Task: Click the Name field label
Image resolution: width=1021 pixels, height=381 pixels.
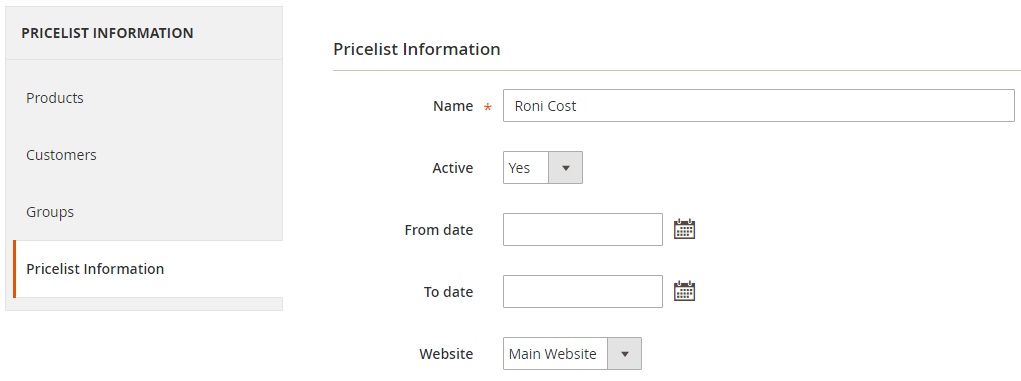Action: click(453, 106)
